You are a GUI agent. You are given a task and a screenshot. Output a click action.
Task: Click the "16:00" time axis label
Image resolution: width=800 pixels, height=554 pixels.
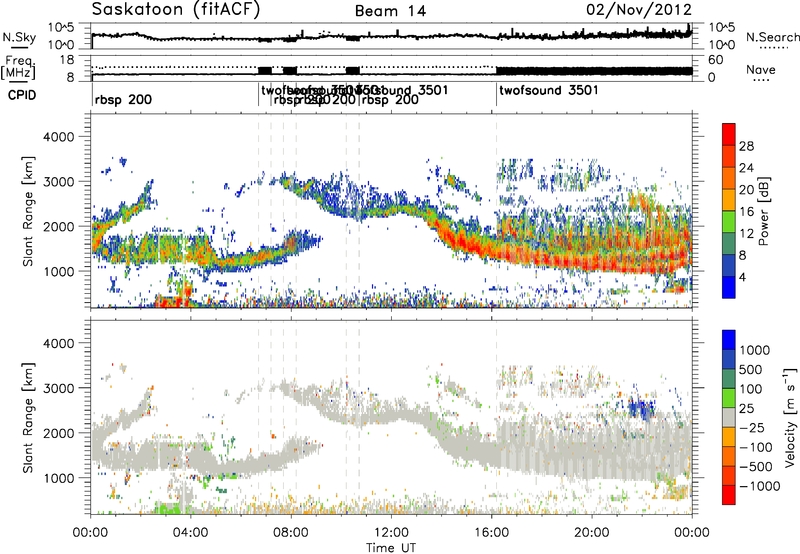point(491,533)
